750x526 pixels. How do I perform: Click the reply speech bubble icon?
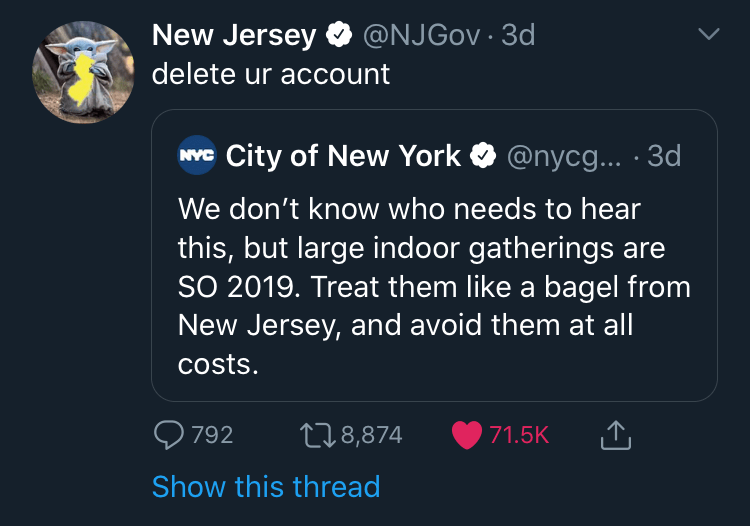[167, 435]
